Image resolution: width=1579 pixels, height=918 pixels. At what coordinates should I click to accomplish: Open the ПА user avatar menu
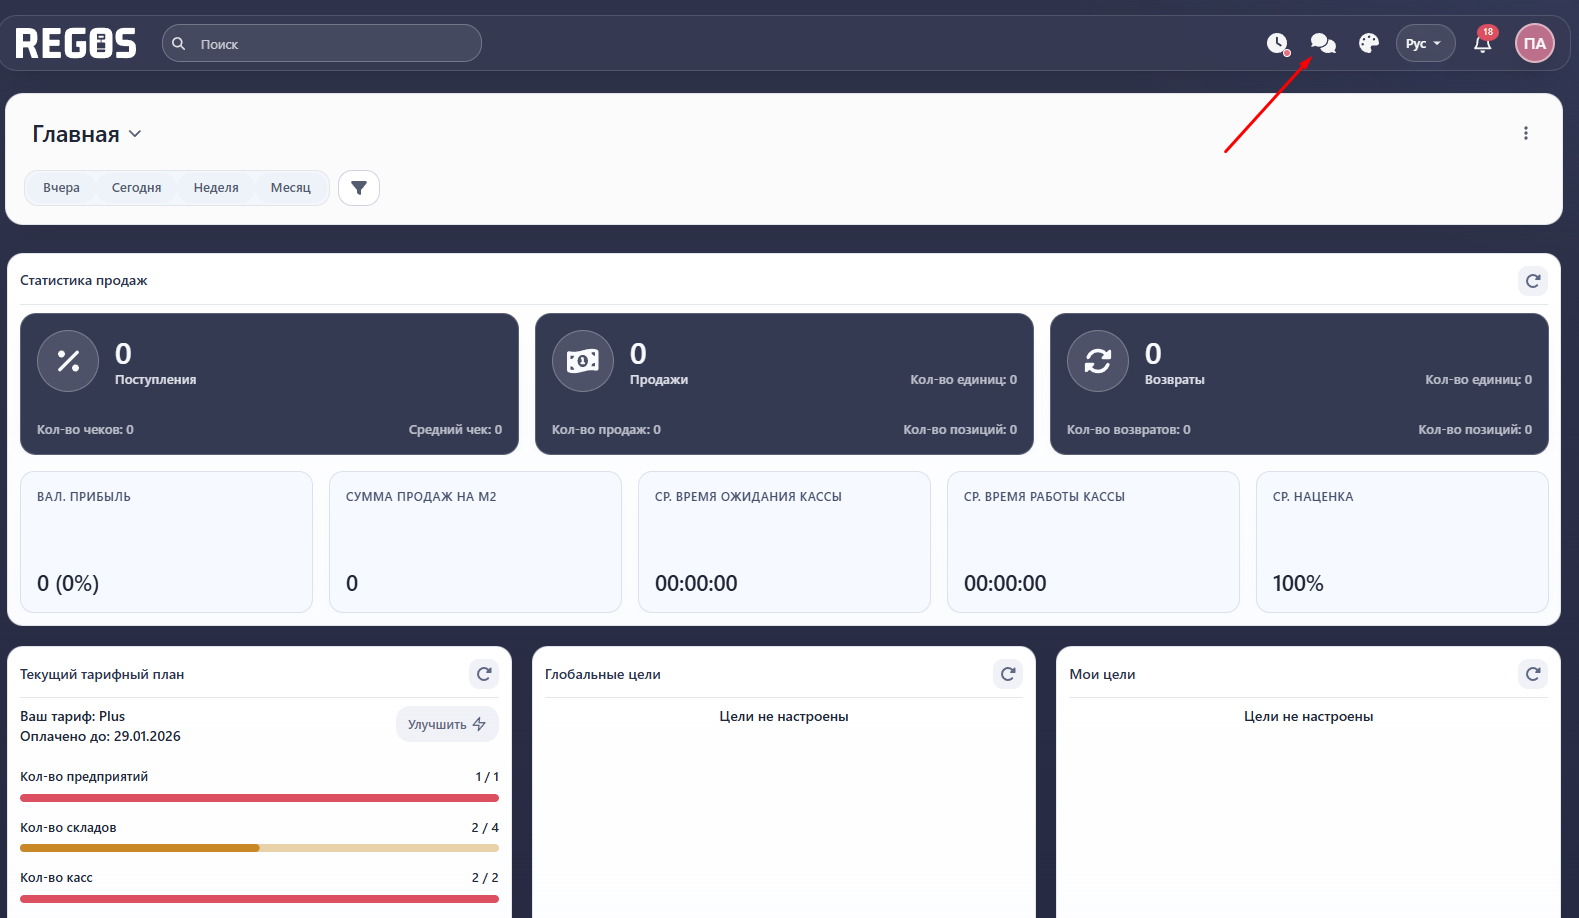coord(1535,43)
